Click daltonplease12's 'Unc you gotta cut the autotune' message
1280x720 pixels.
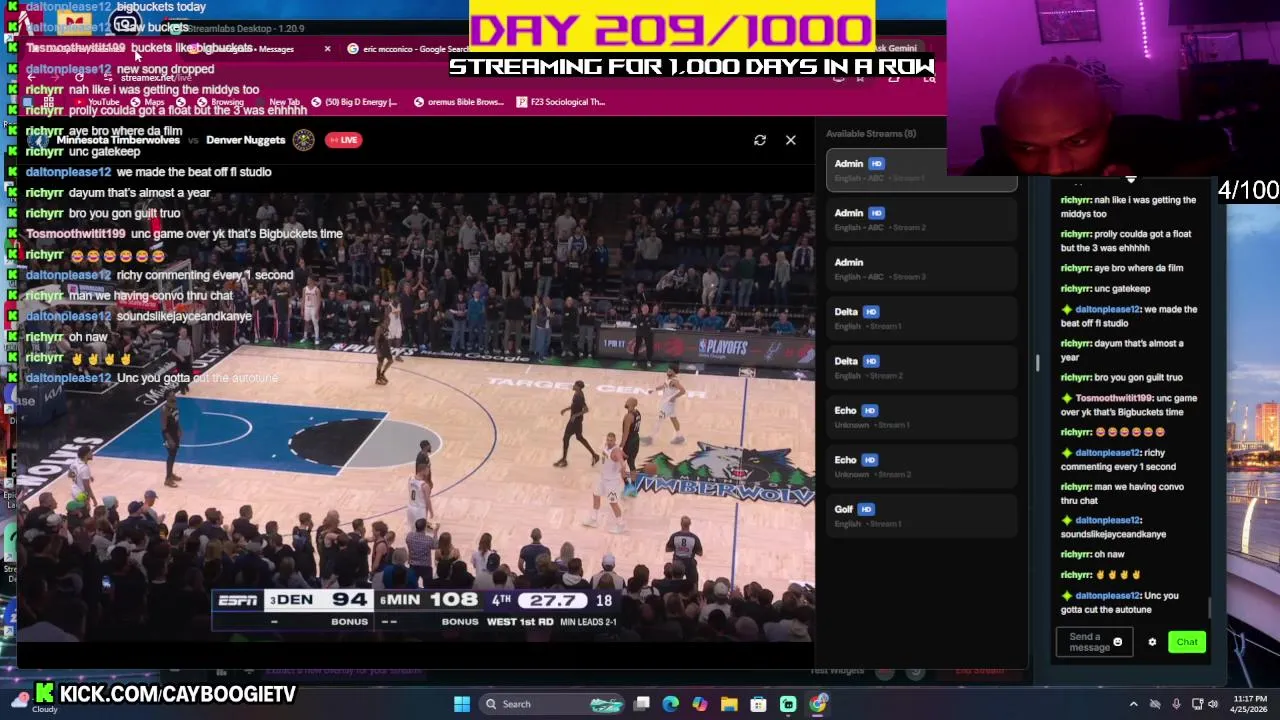(x=1120, y=602)
